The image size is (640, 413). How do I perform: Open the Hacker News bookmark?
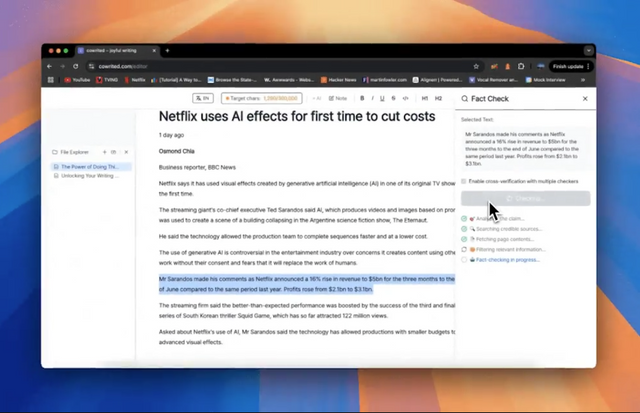click(338, 80)
